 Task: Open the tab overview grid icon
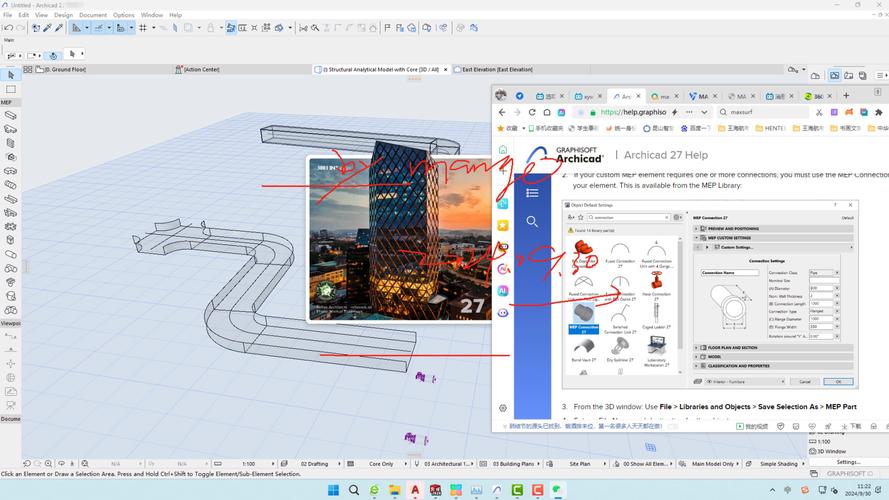[27, 69]
